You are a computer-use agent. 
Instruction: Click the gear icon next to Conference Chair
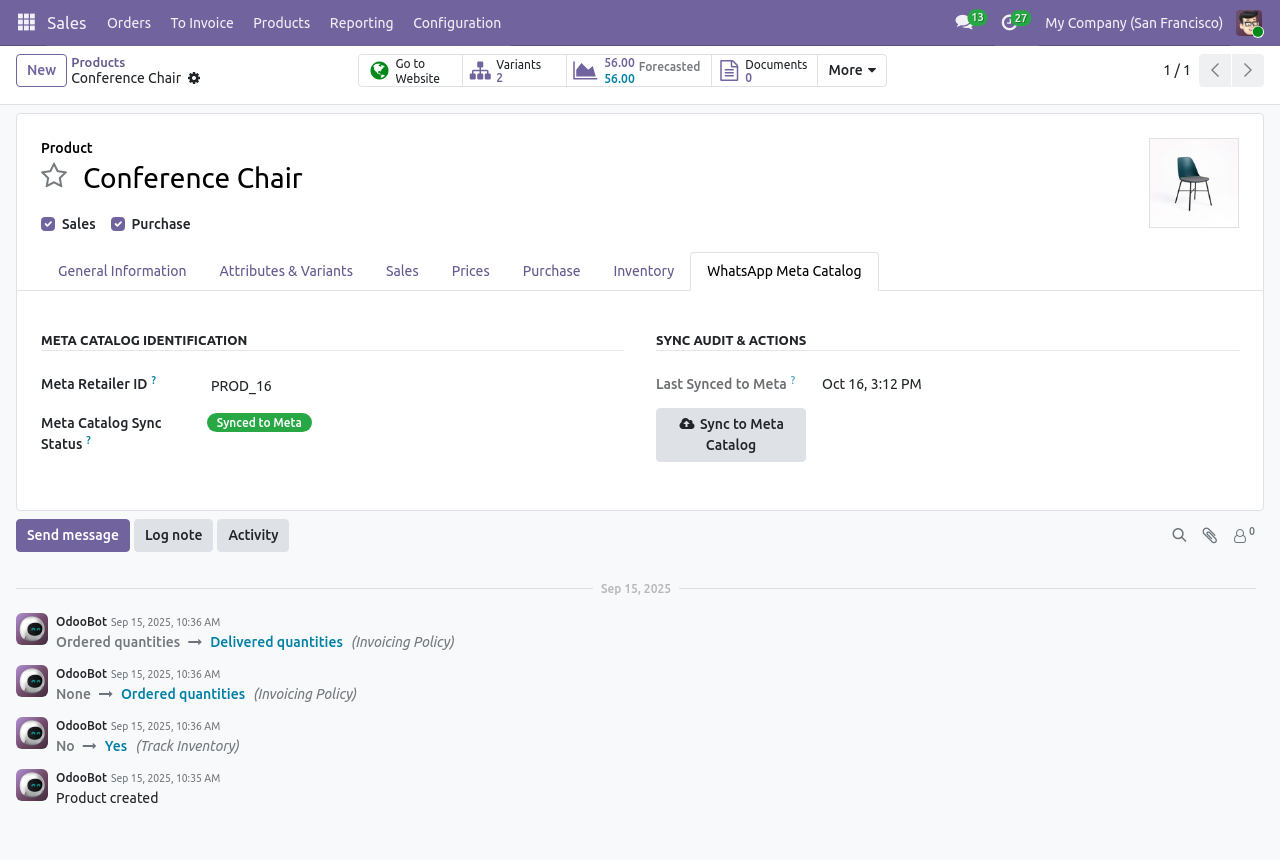click(x=194, y=78)
